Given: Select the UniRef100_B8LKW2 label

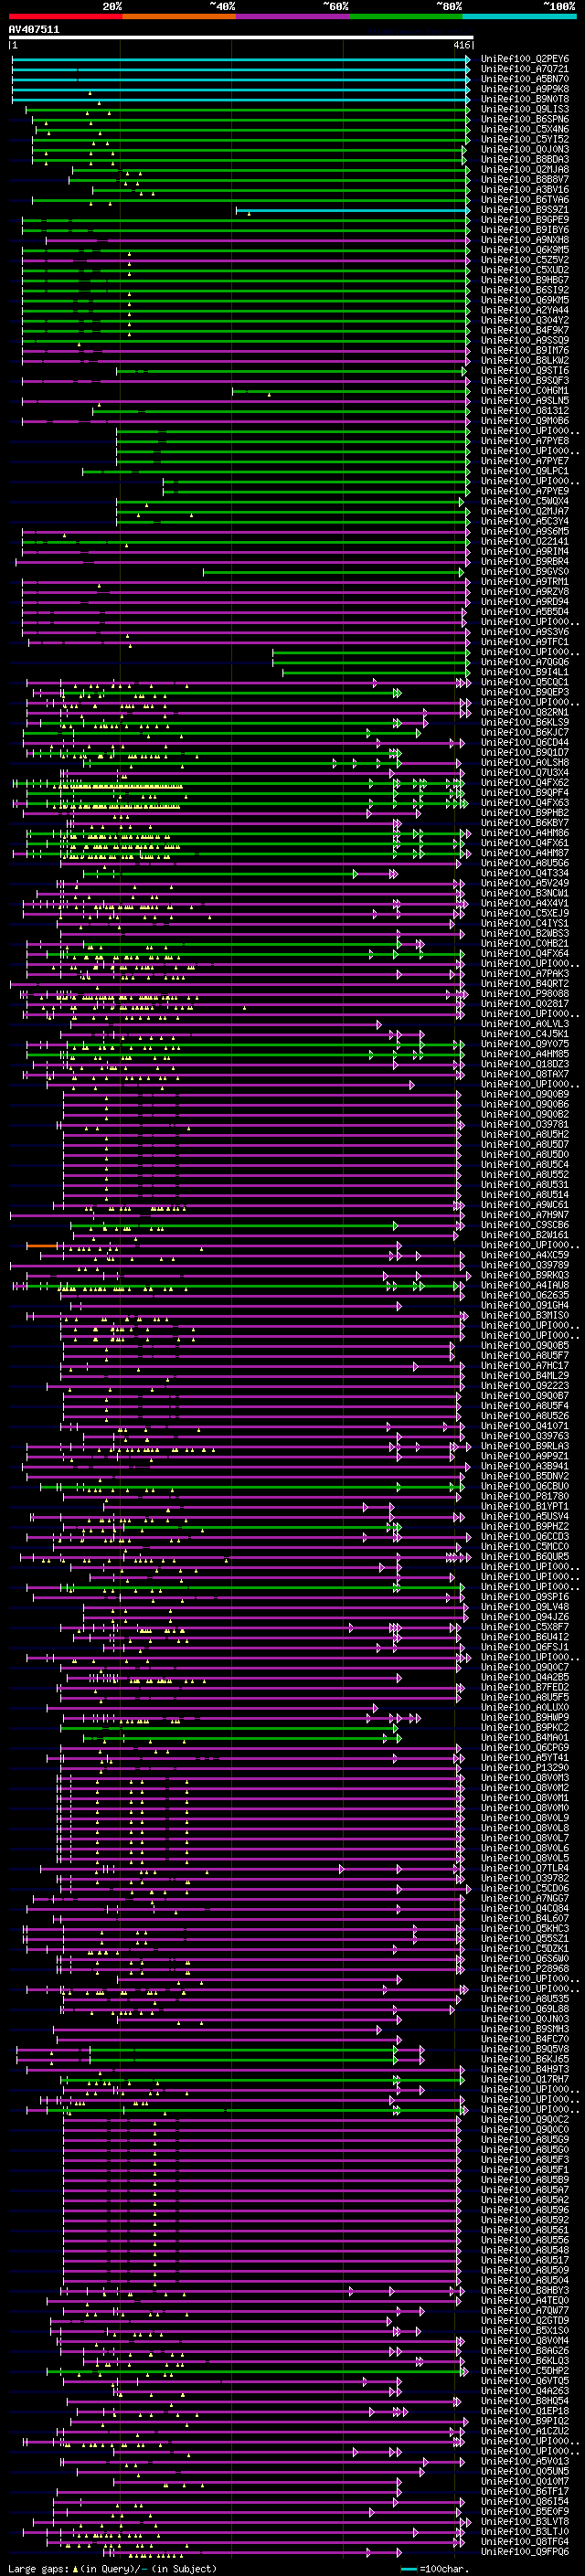Looking at the screenshot, I should pos(525,360).
